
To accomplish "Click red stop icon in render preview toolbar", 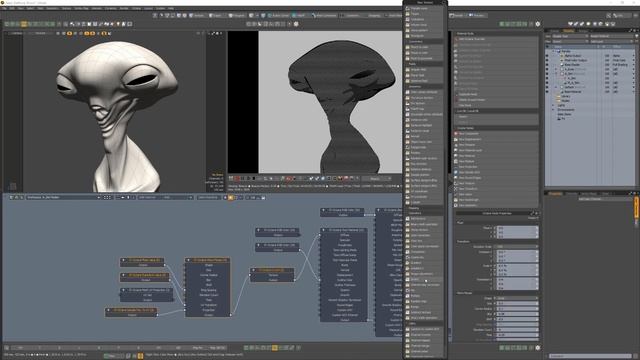I will click(237, 179).
